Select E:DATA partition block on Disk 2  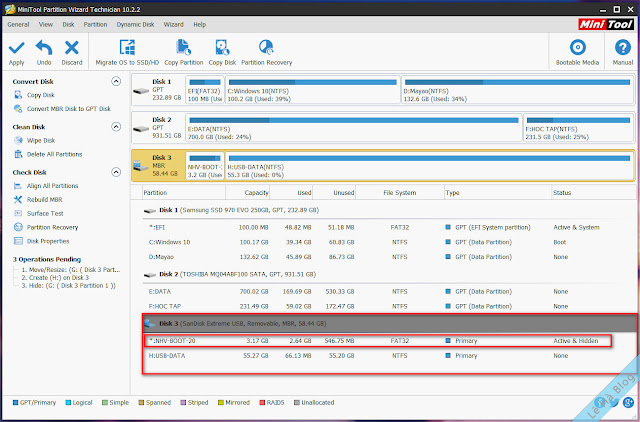coord(353,127)
